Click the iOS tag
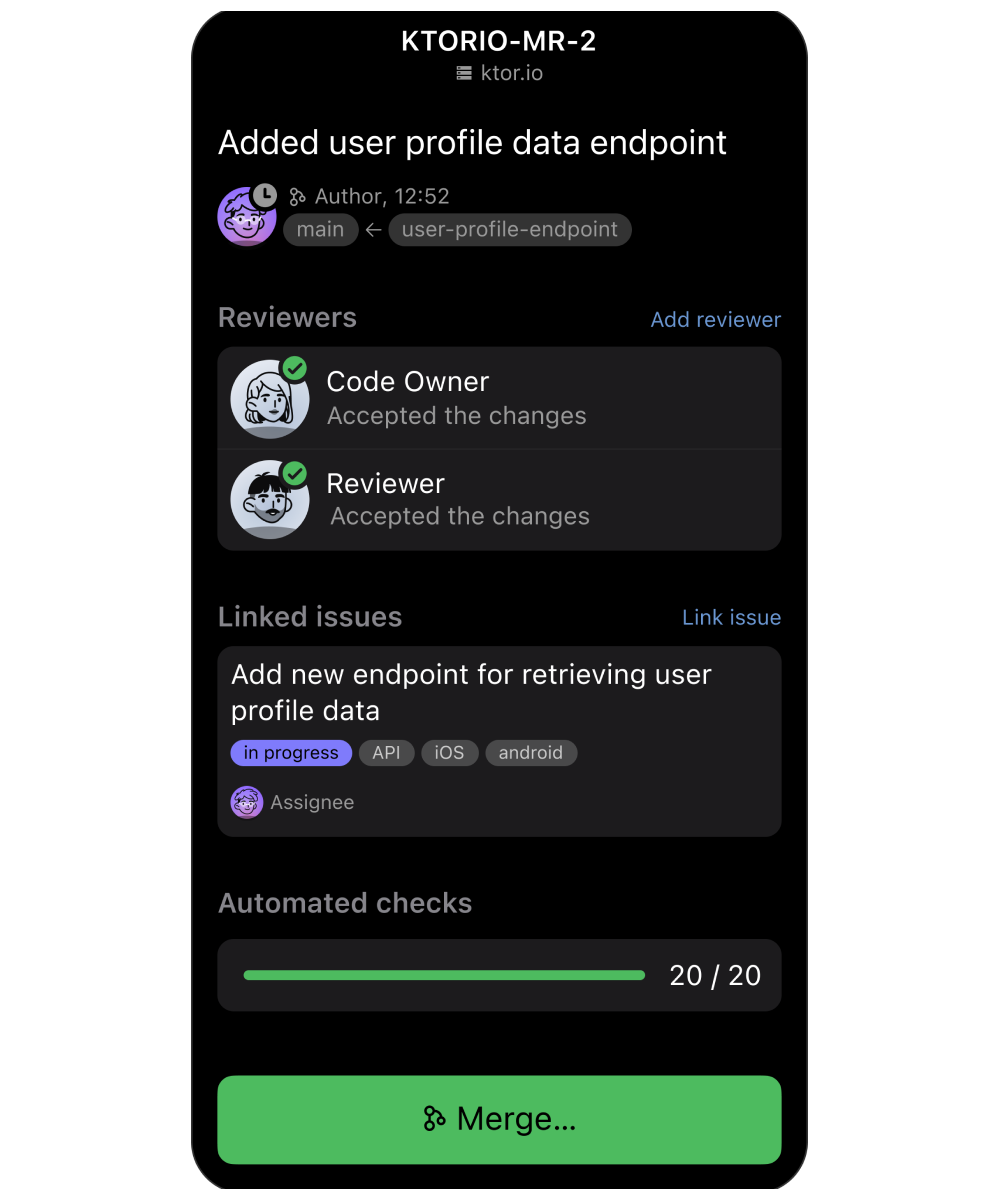Screen dimensions: 1000x1200 tap(450, 753)
